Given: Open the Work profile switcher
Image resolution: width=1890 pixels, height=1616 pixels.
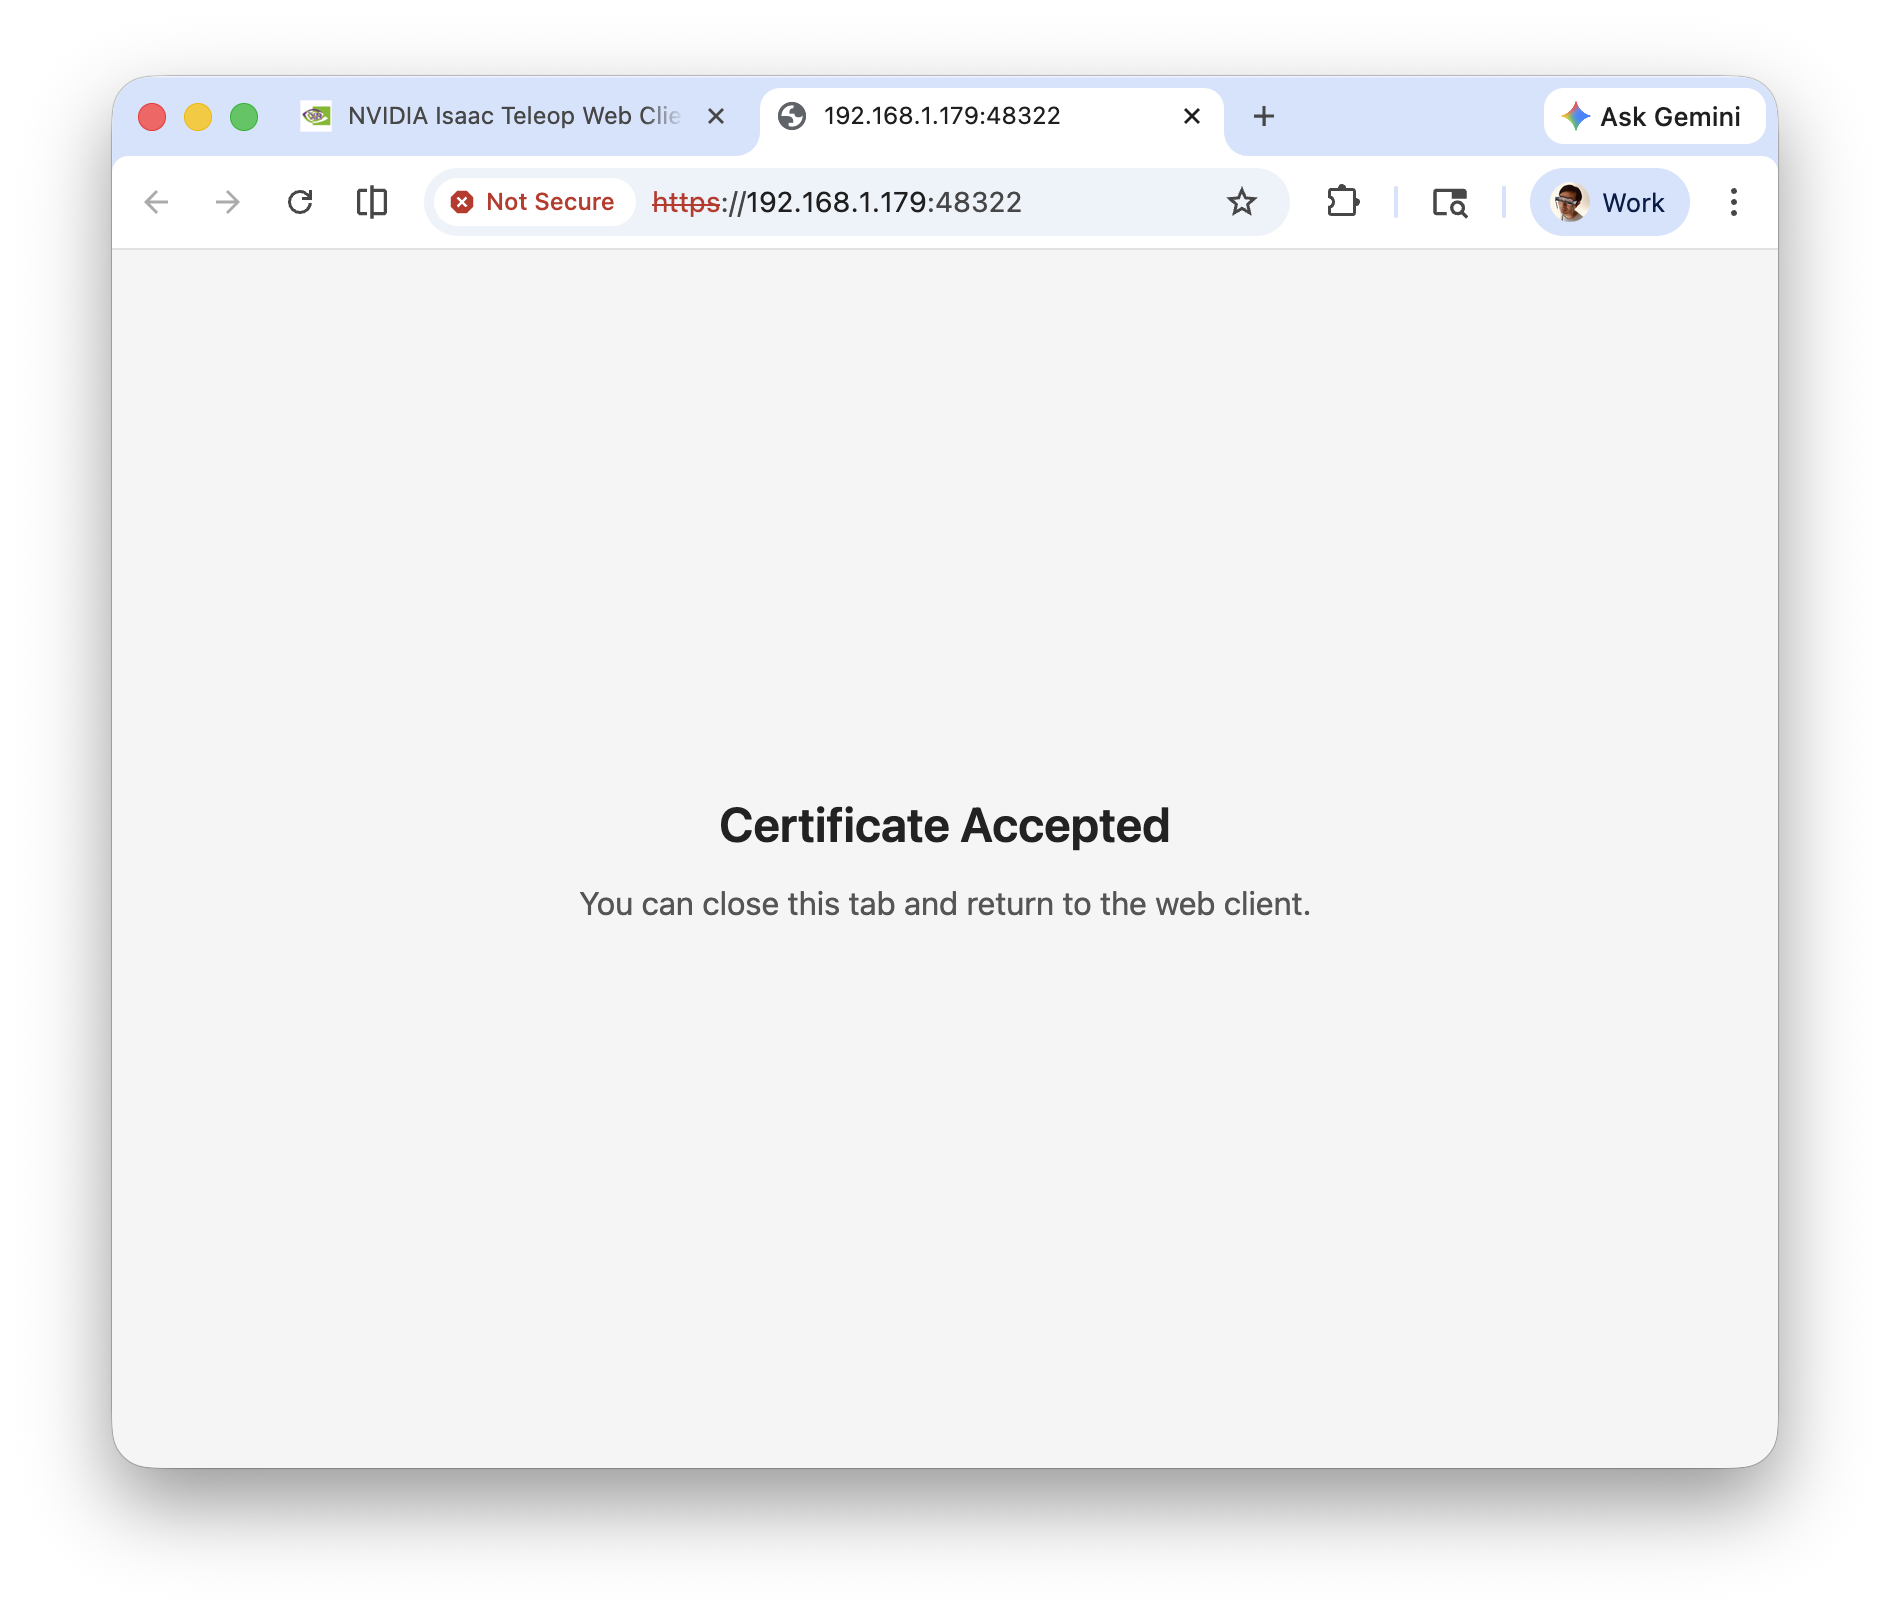Looking at the screenshot, I should coord(1608,202).
